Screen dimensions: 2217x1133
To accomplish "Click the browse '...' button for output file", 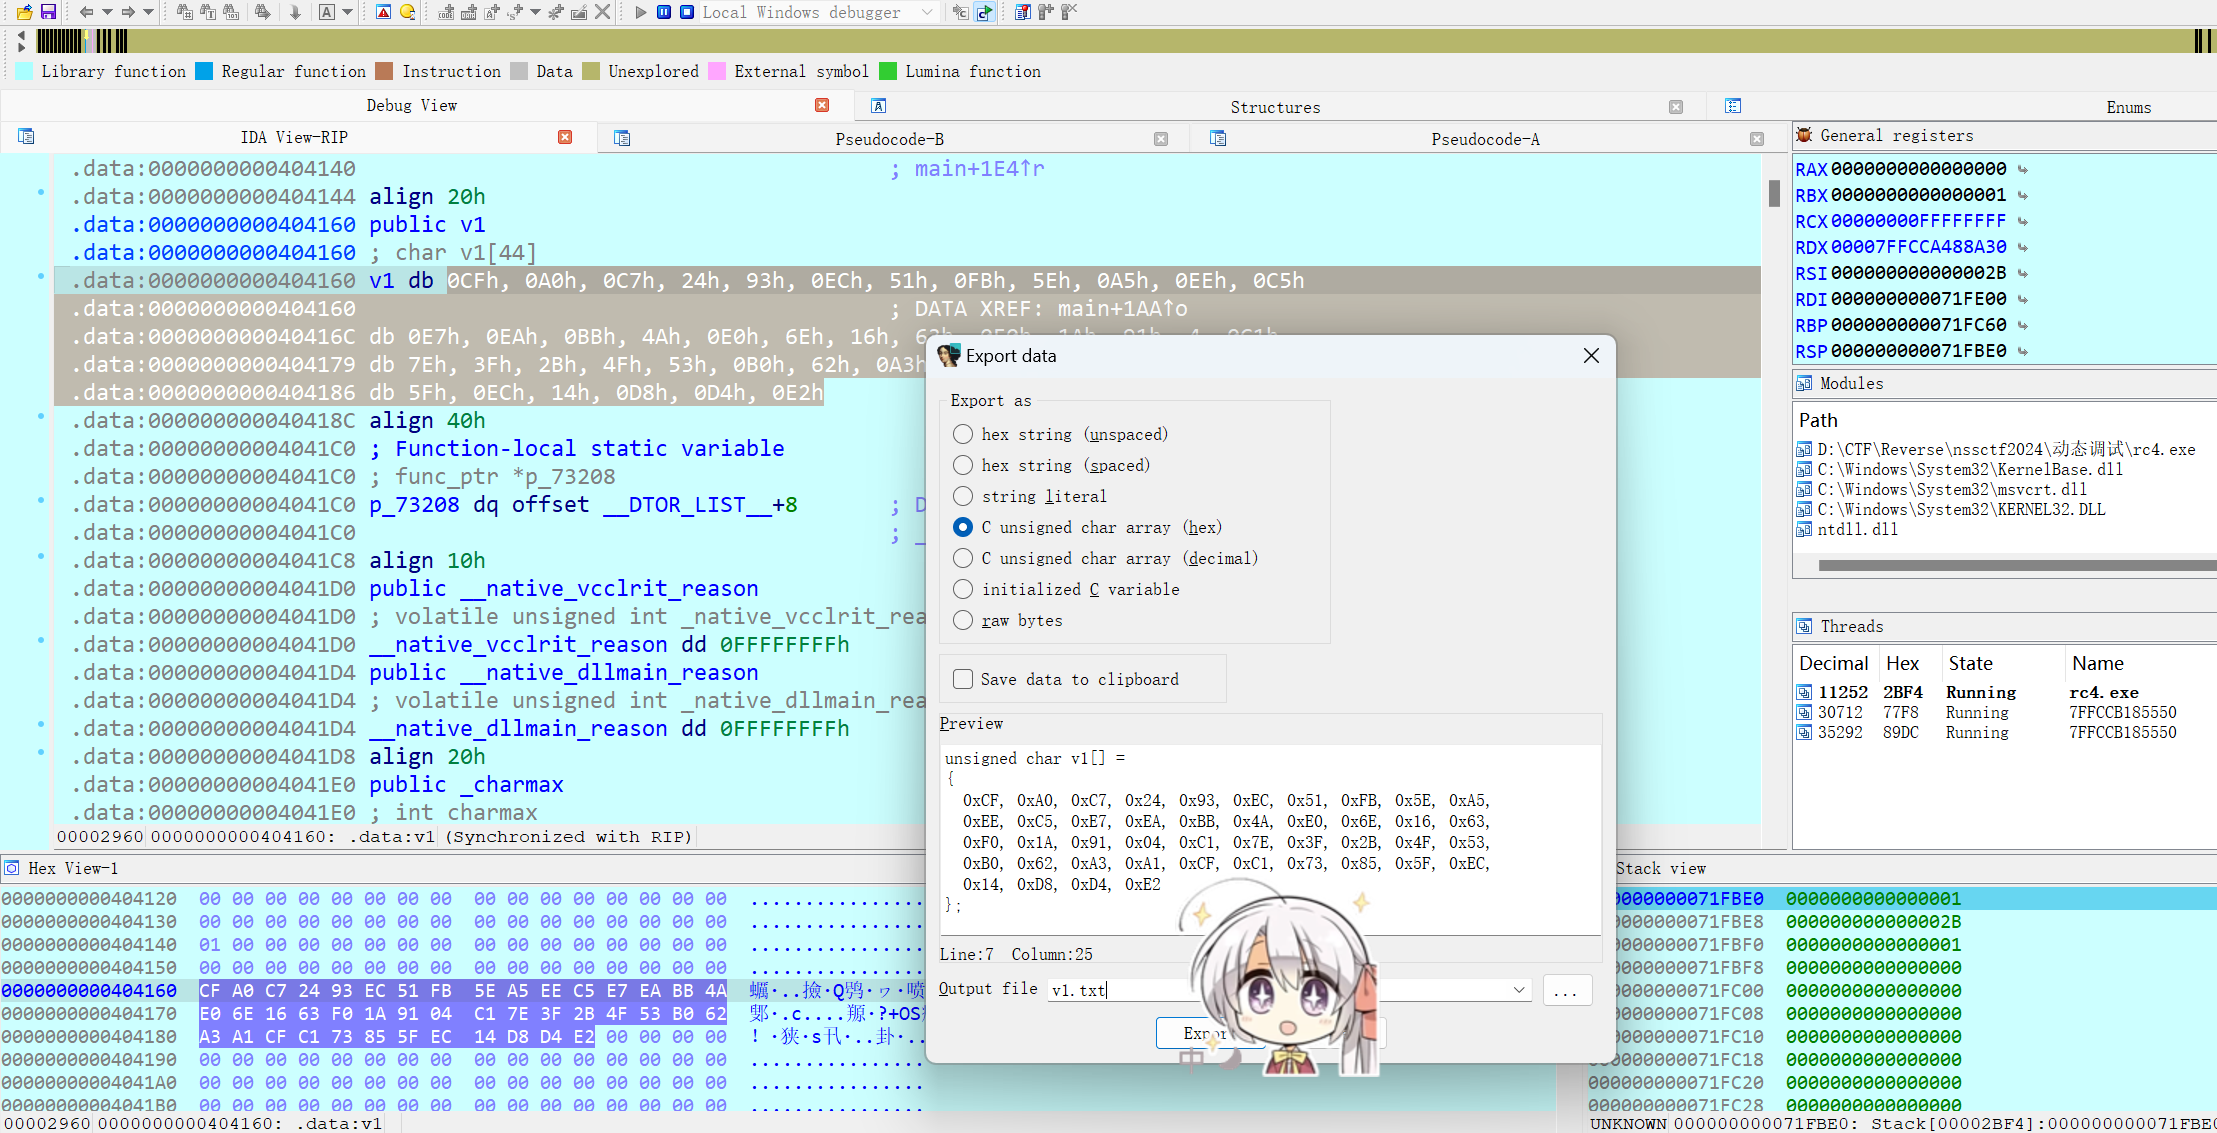I will point(1566,990).
